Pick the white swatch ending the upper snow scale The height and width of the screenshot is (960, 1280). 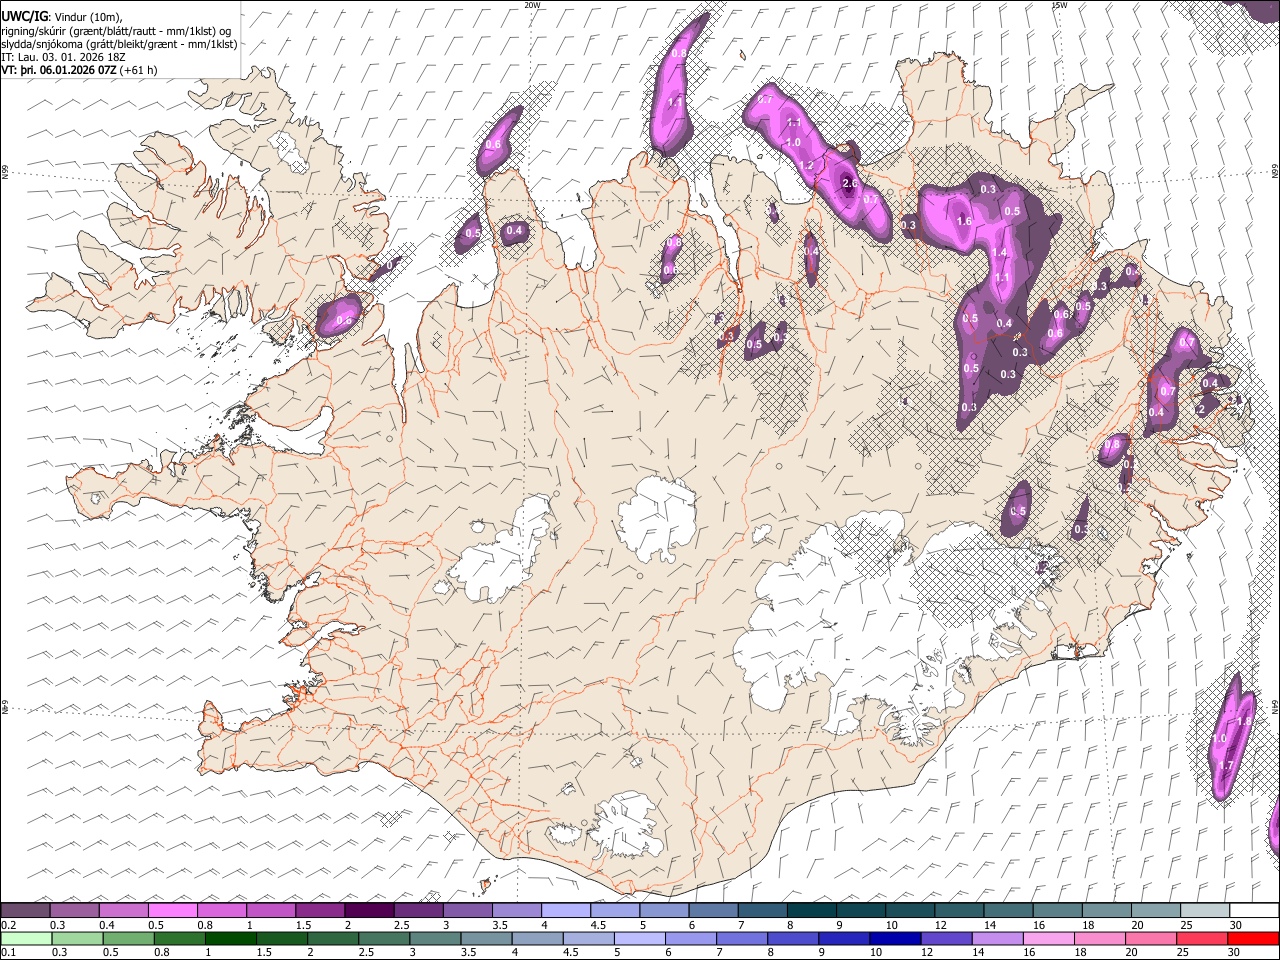coord(1254,910)
